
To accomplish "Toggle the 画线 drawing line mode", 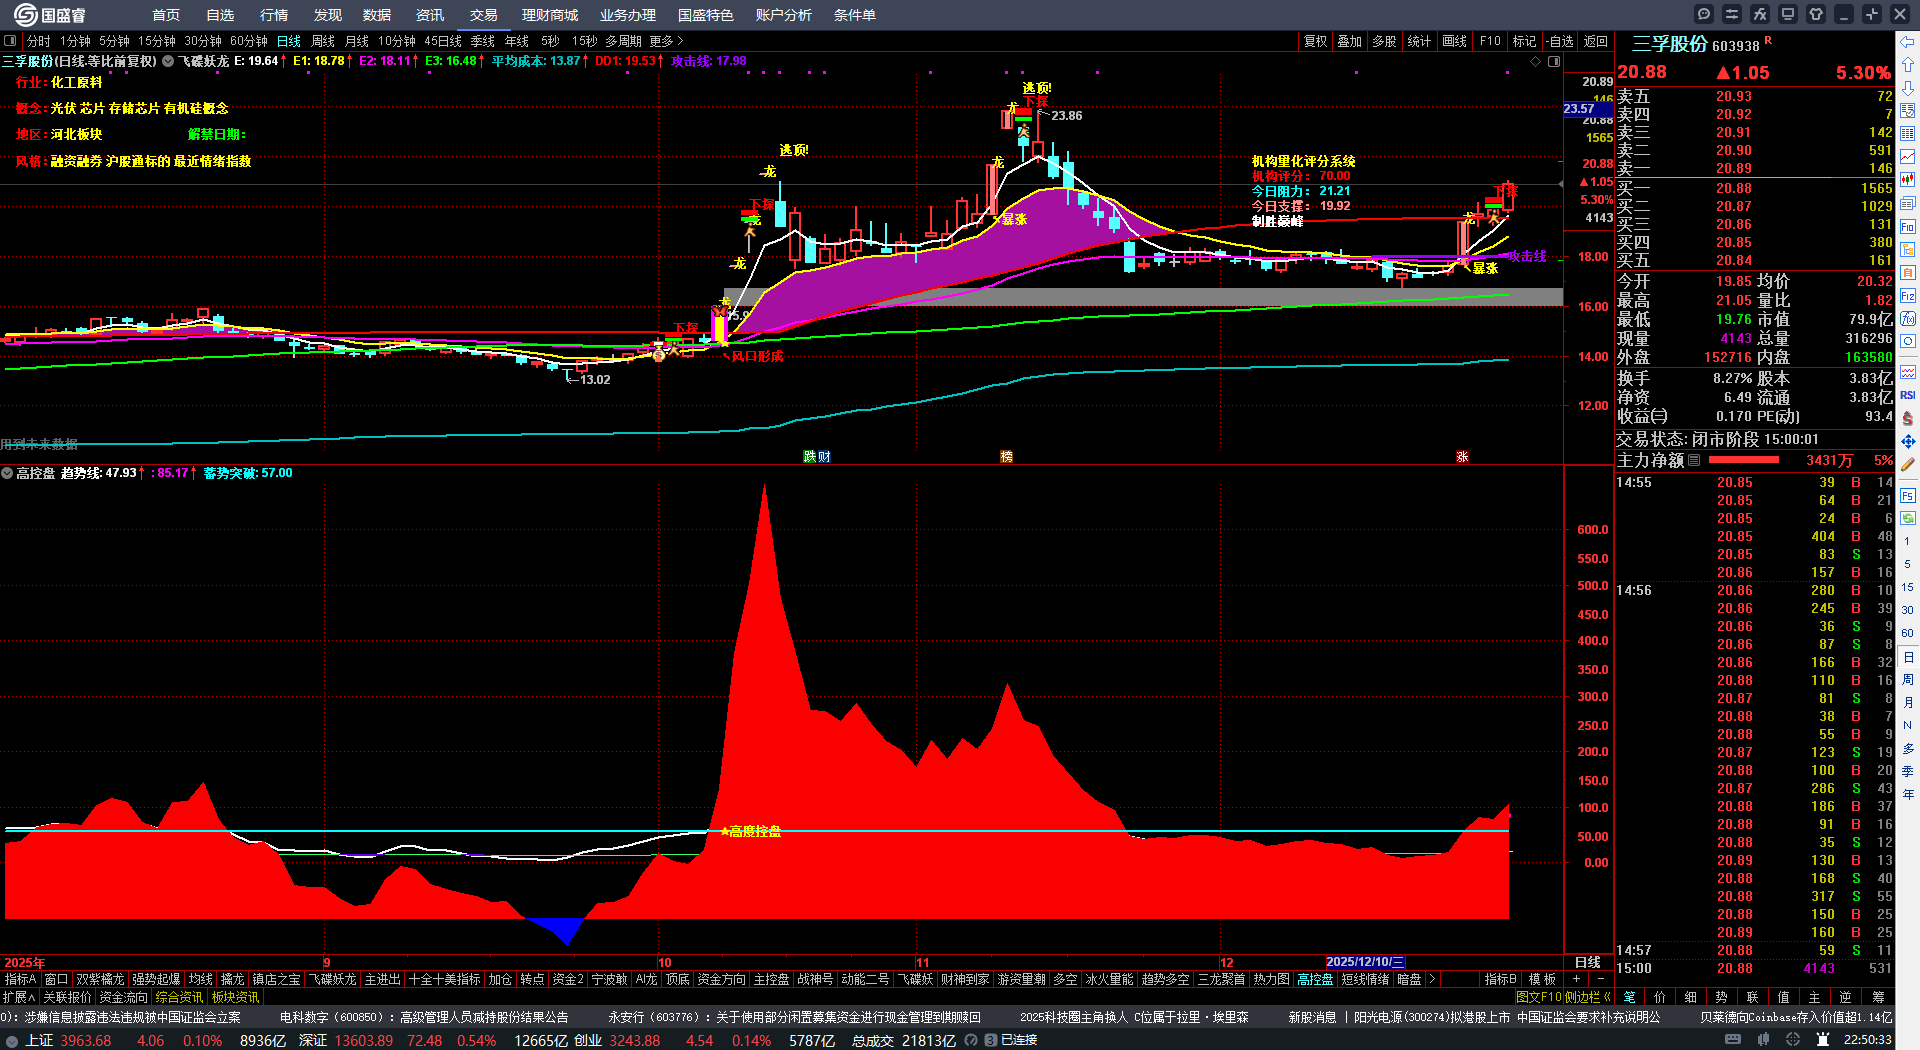I will pyautogui.click(x=1455, y=41).
